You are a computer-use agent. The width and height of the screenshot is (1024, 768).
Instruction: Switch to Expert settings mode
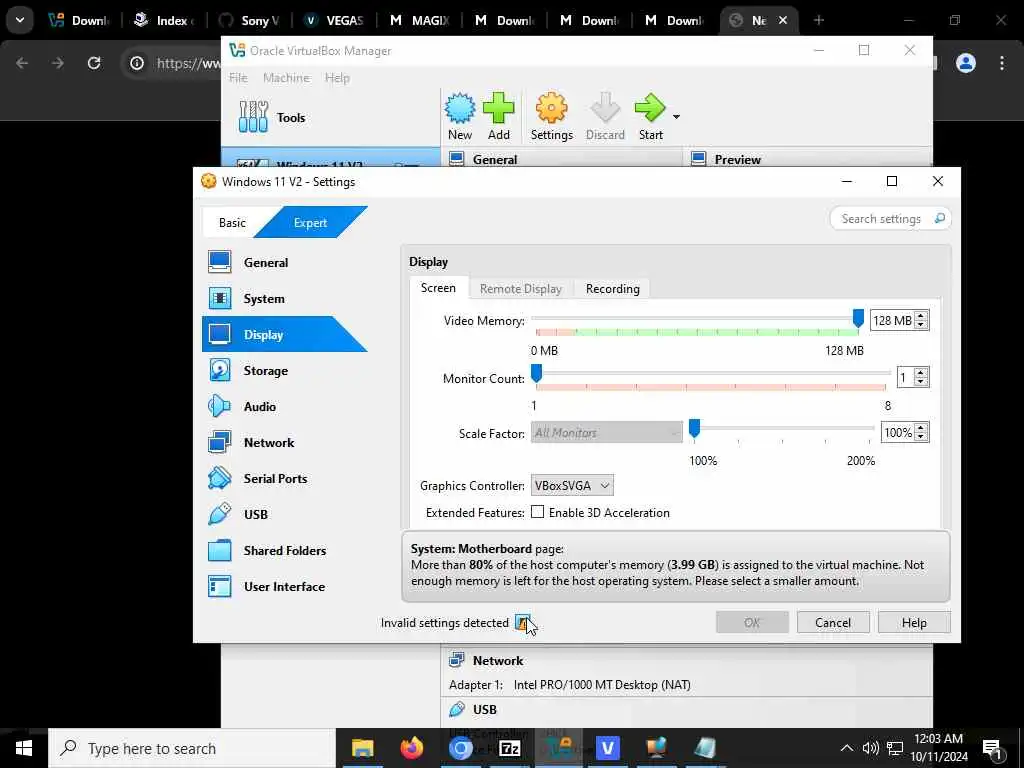click(310, 223)
